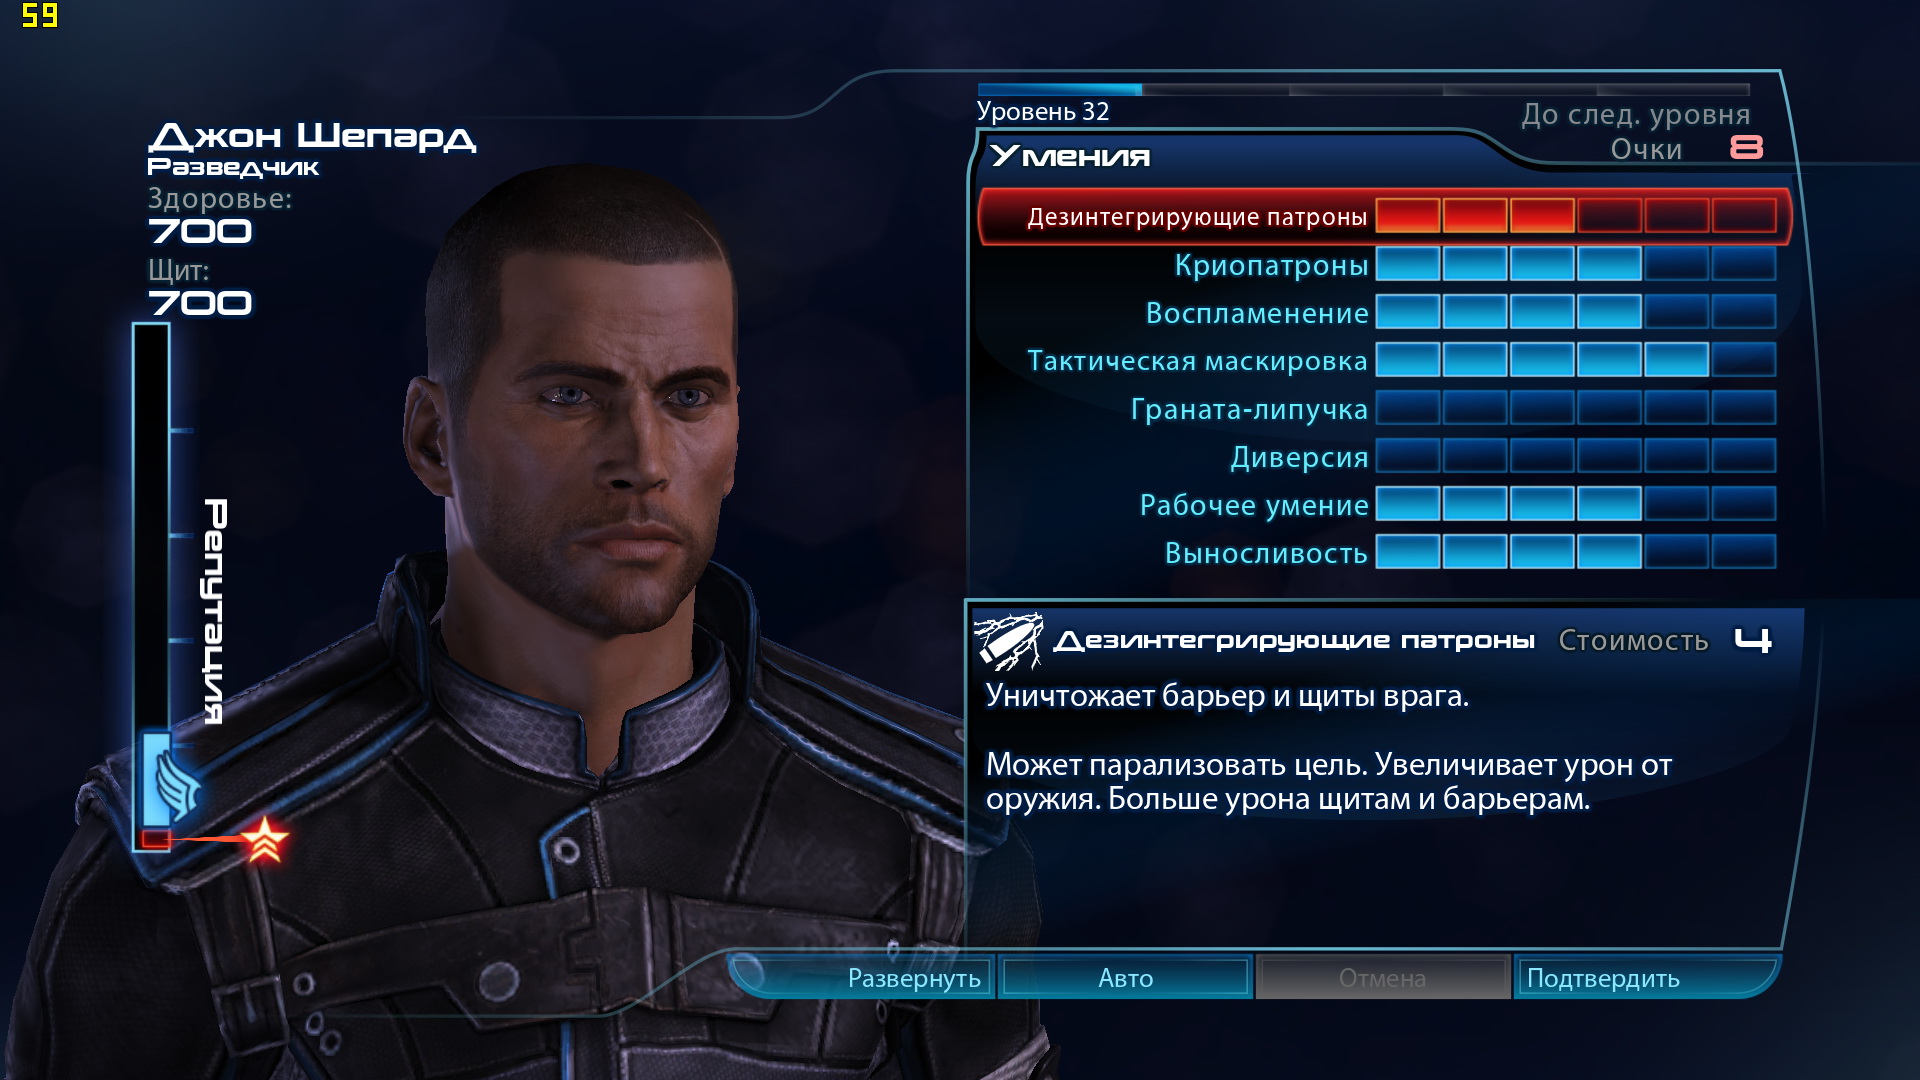1920x1080 pixels.
Task: Click the Авто auto-level button
Action: [x=1125, y=977]
